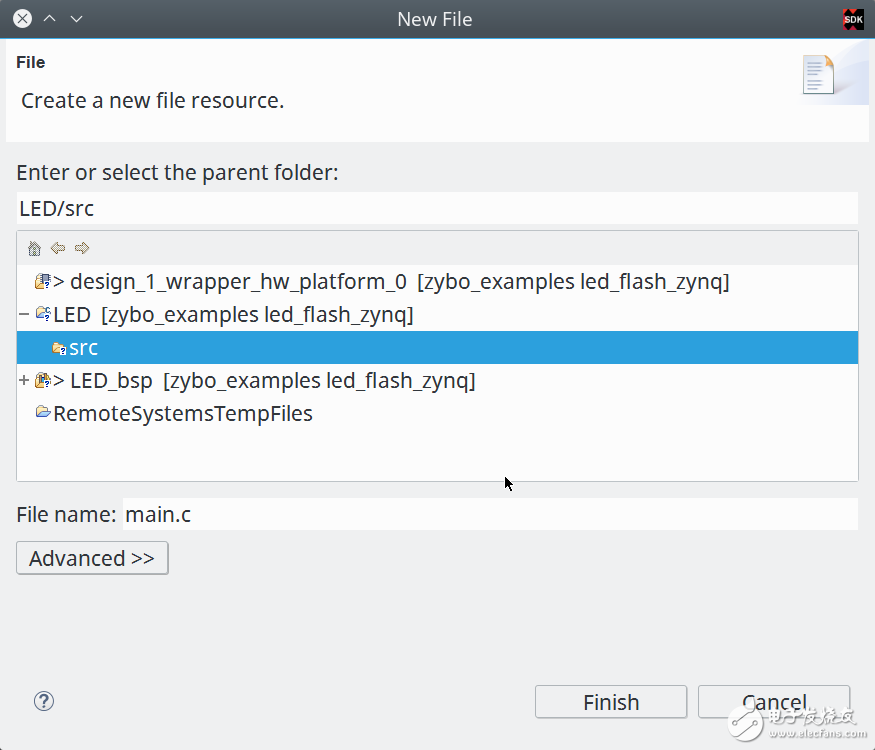
Task: Click the help question mark icon
Action: click(43, 701)
